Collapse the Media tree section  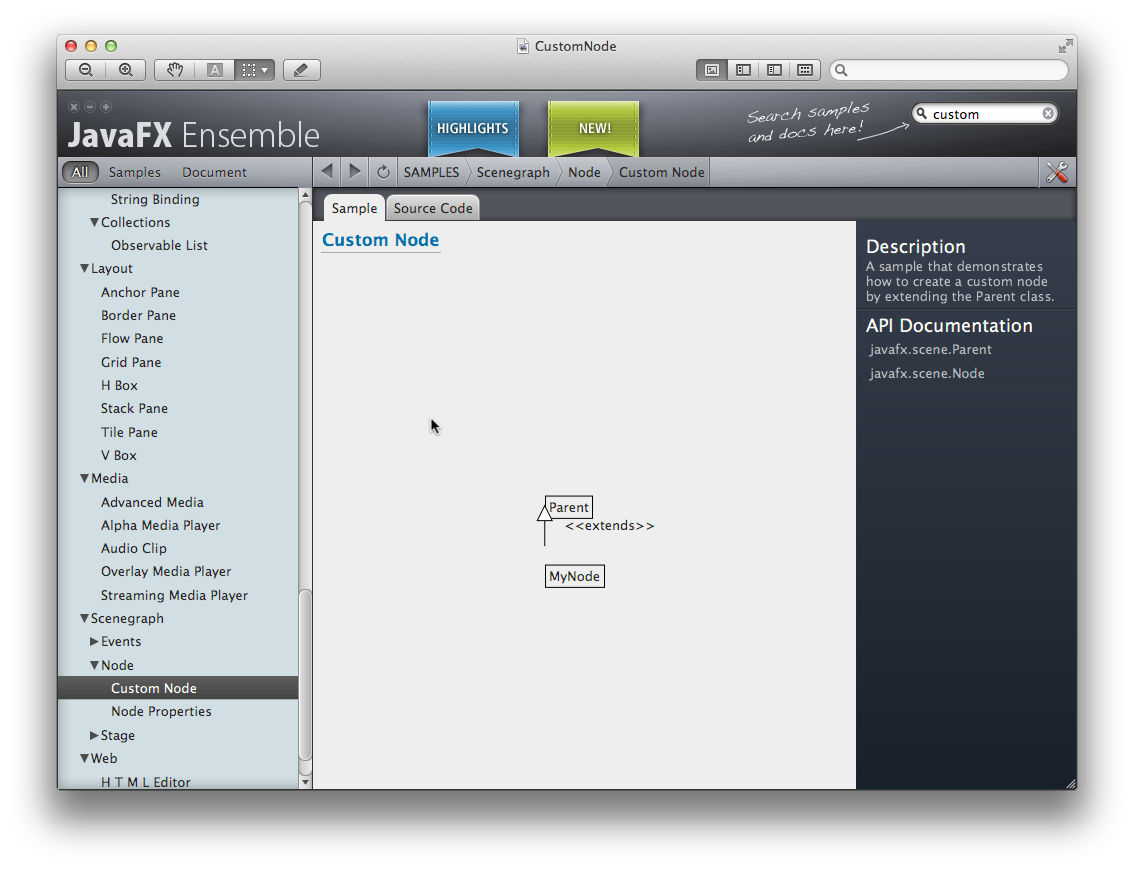(x=85, y=479)
